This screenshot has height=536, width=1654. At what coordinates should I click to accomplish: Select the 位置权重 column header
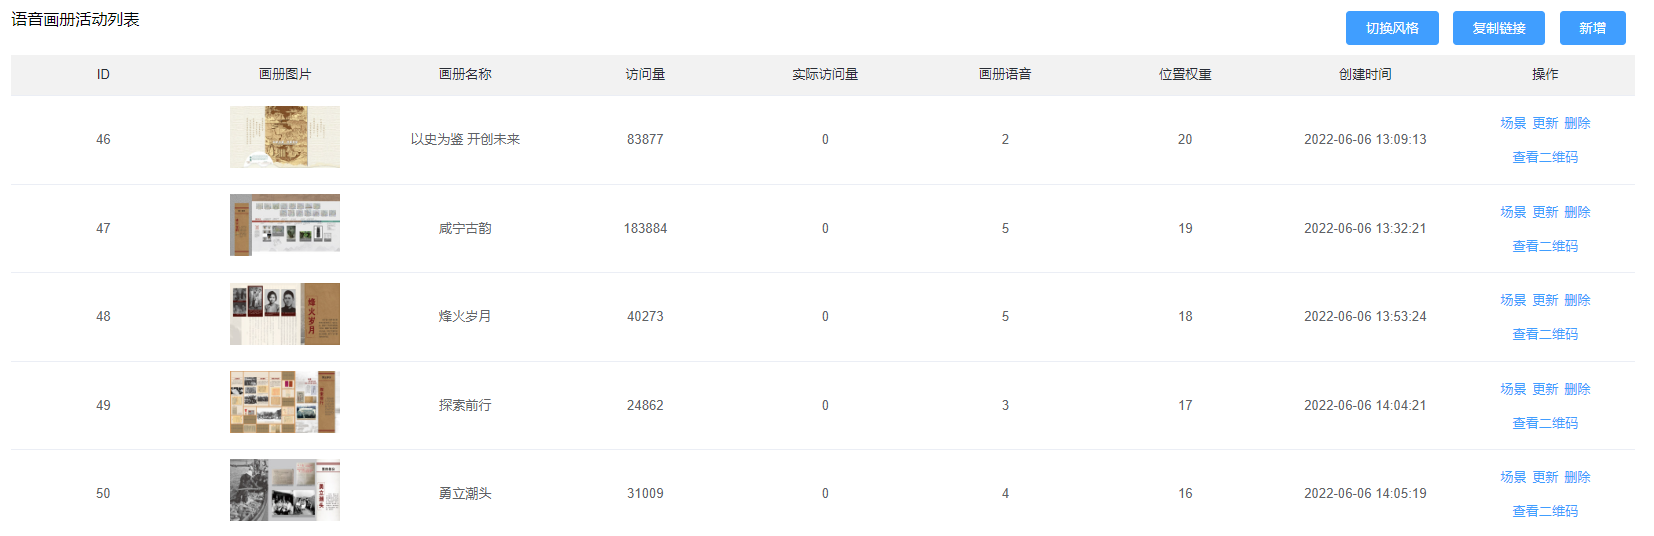[x=1185, y=74]
